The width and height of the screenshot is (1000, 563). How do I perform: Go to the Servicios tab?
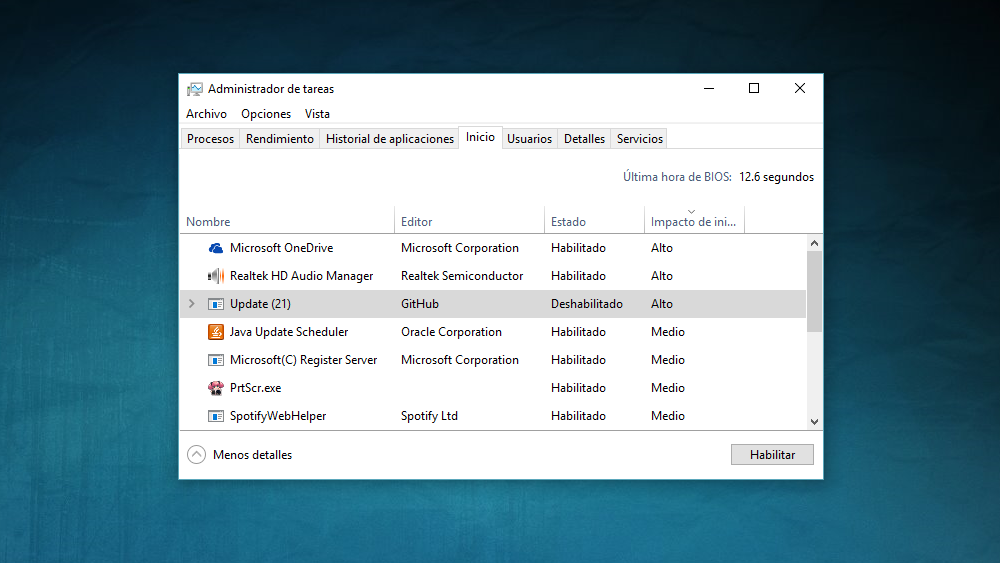[640, 139]
